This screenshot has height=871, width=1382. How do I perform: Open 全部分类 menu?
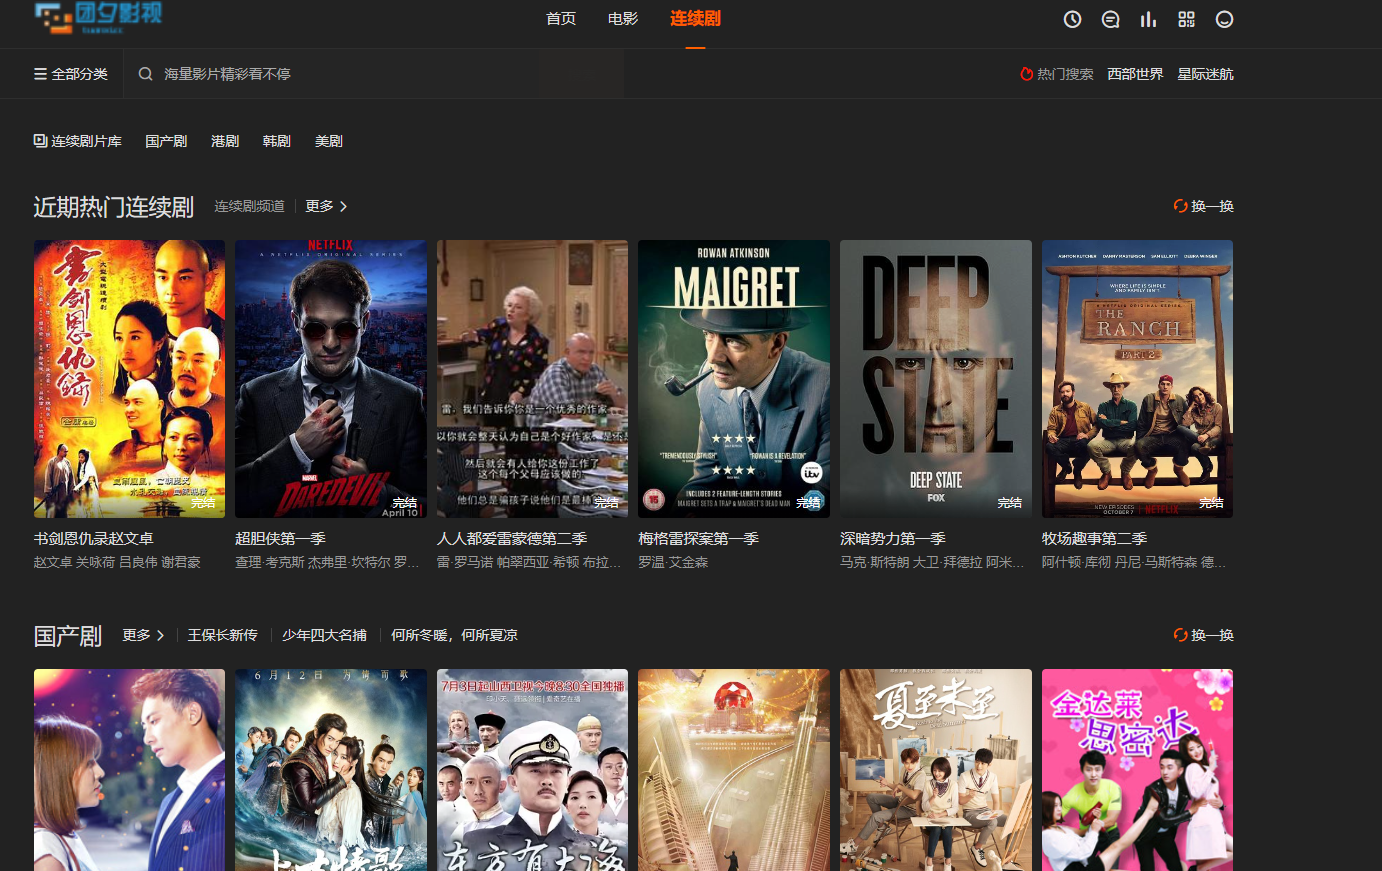70,74
